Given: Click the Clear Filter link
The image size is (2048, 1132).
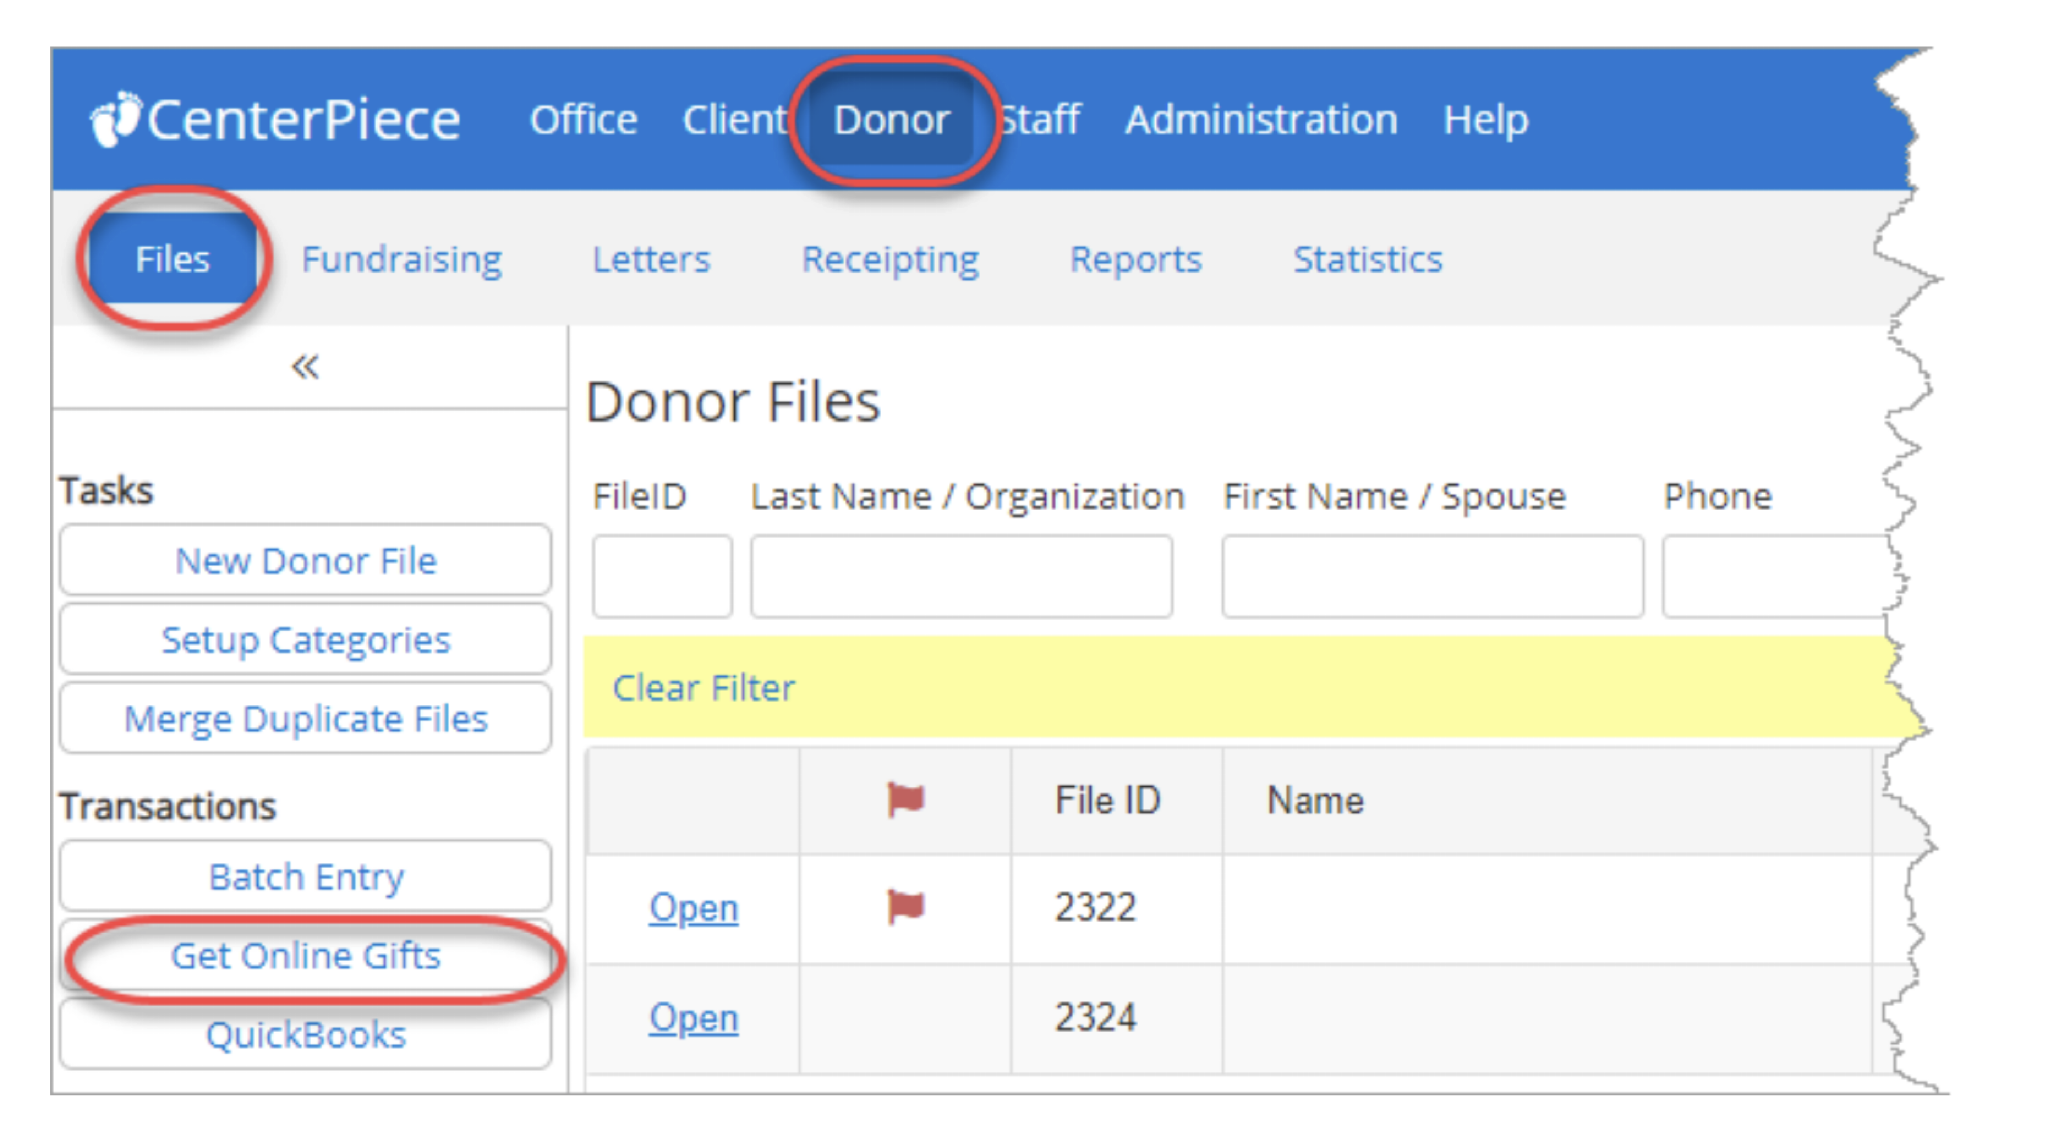Looking at the screenshot, I should 703,688.
